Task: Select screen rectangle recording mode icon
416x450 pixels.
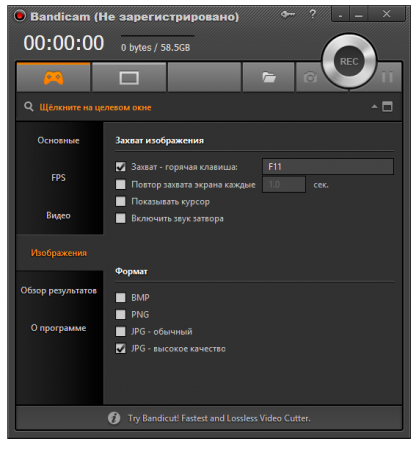Action: click(x=129, y=78)
